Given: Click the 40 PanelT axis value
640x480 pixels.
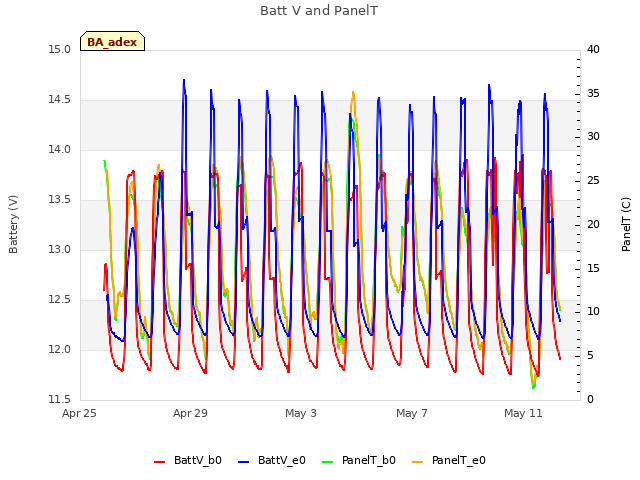Looking at the screenshot, I should pos(593,50).
